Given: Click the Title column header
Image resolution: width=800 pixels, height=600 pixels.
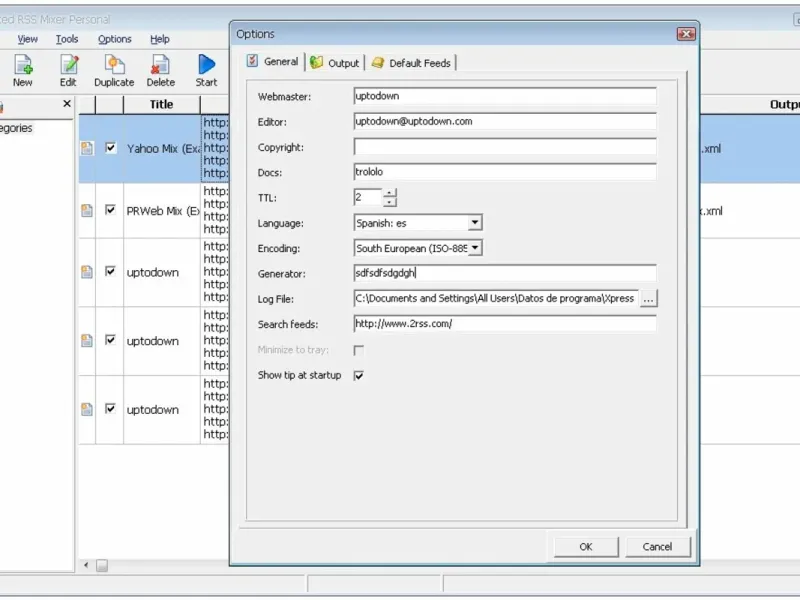Looking at the screenshot, I should [161, 105].
